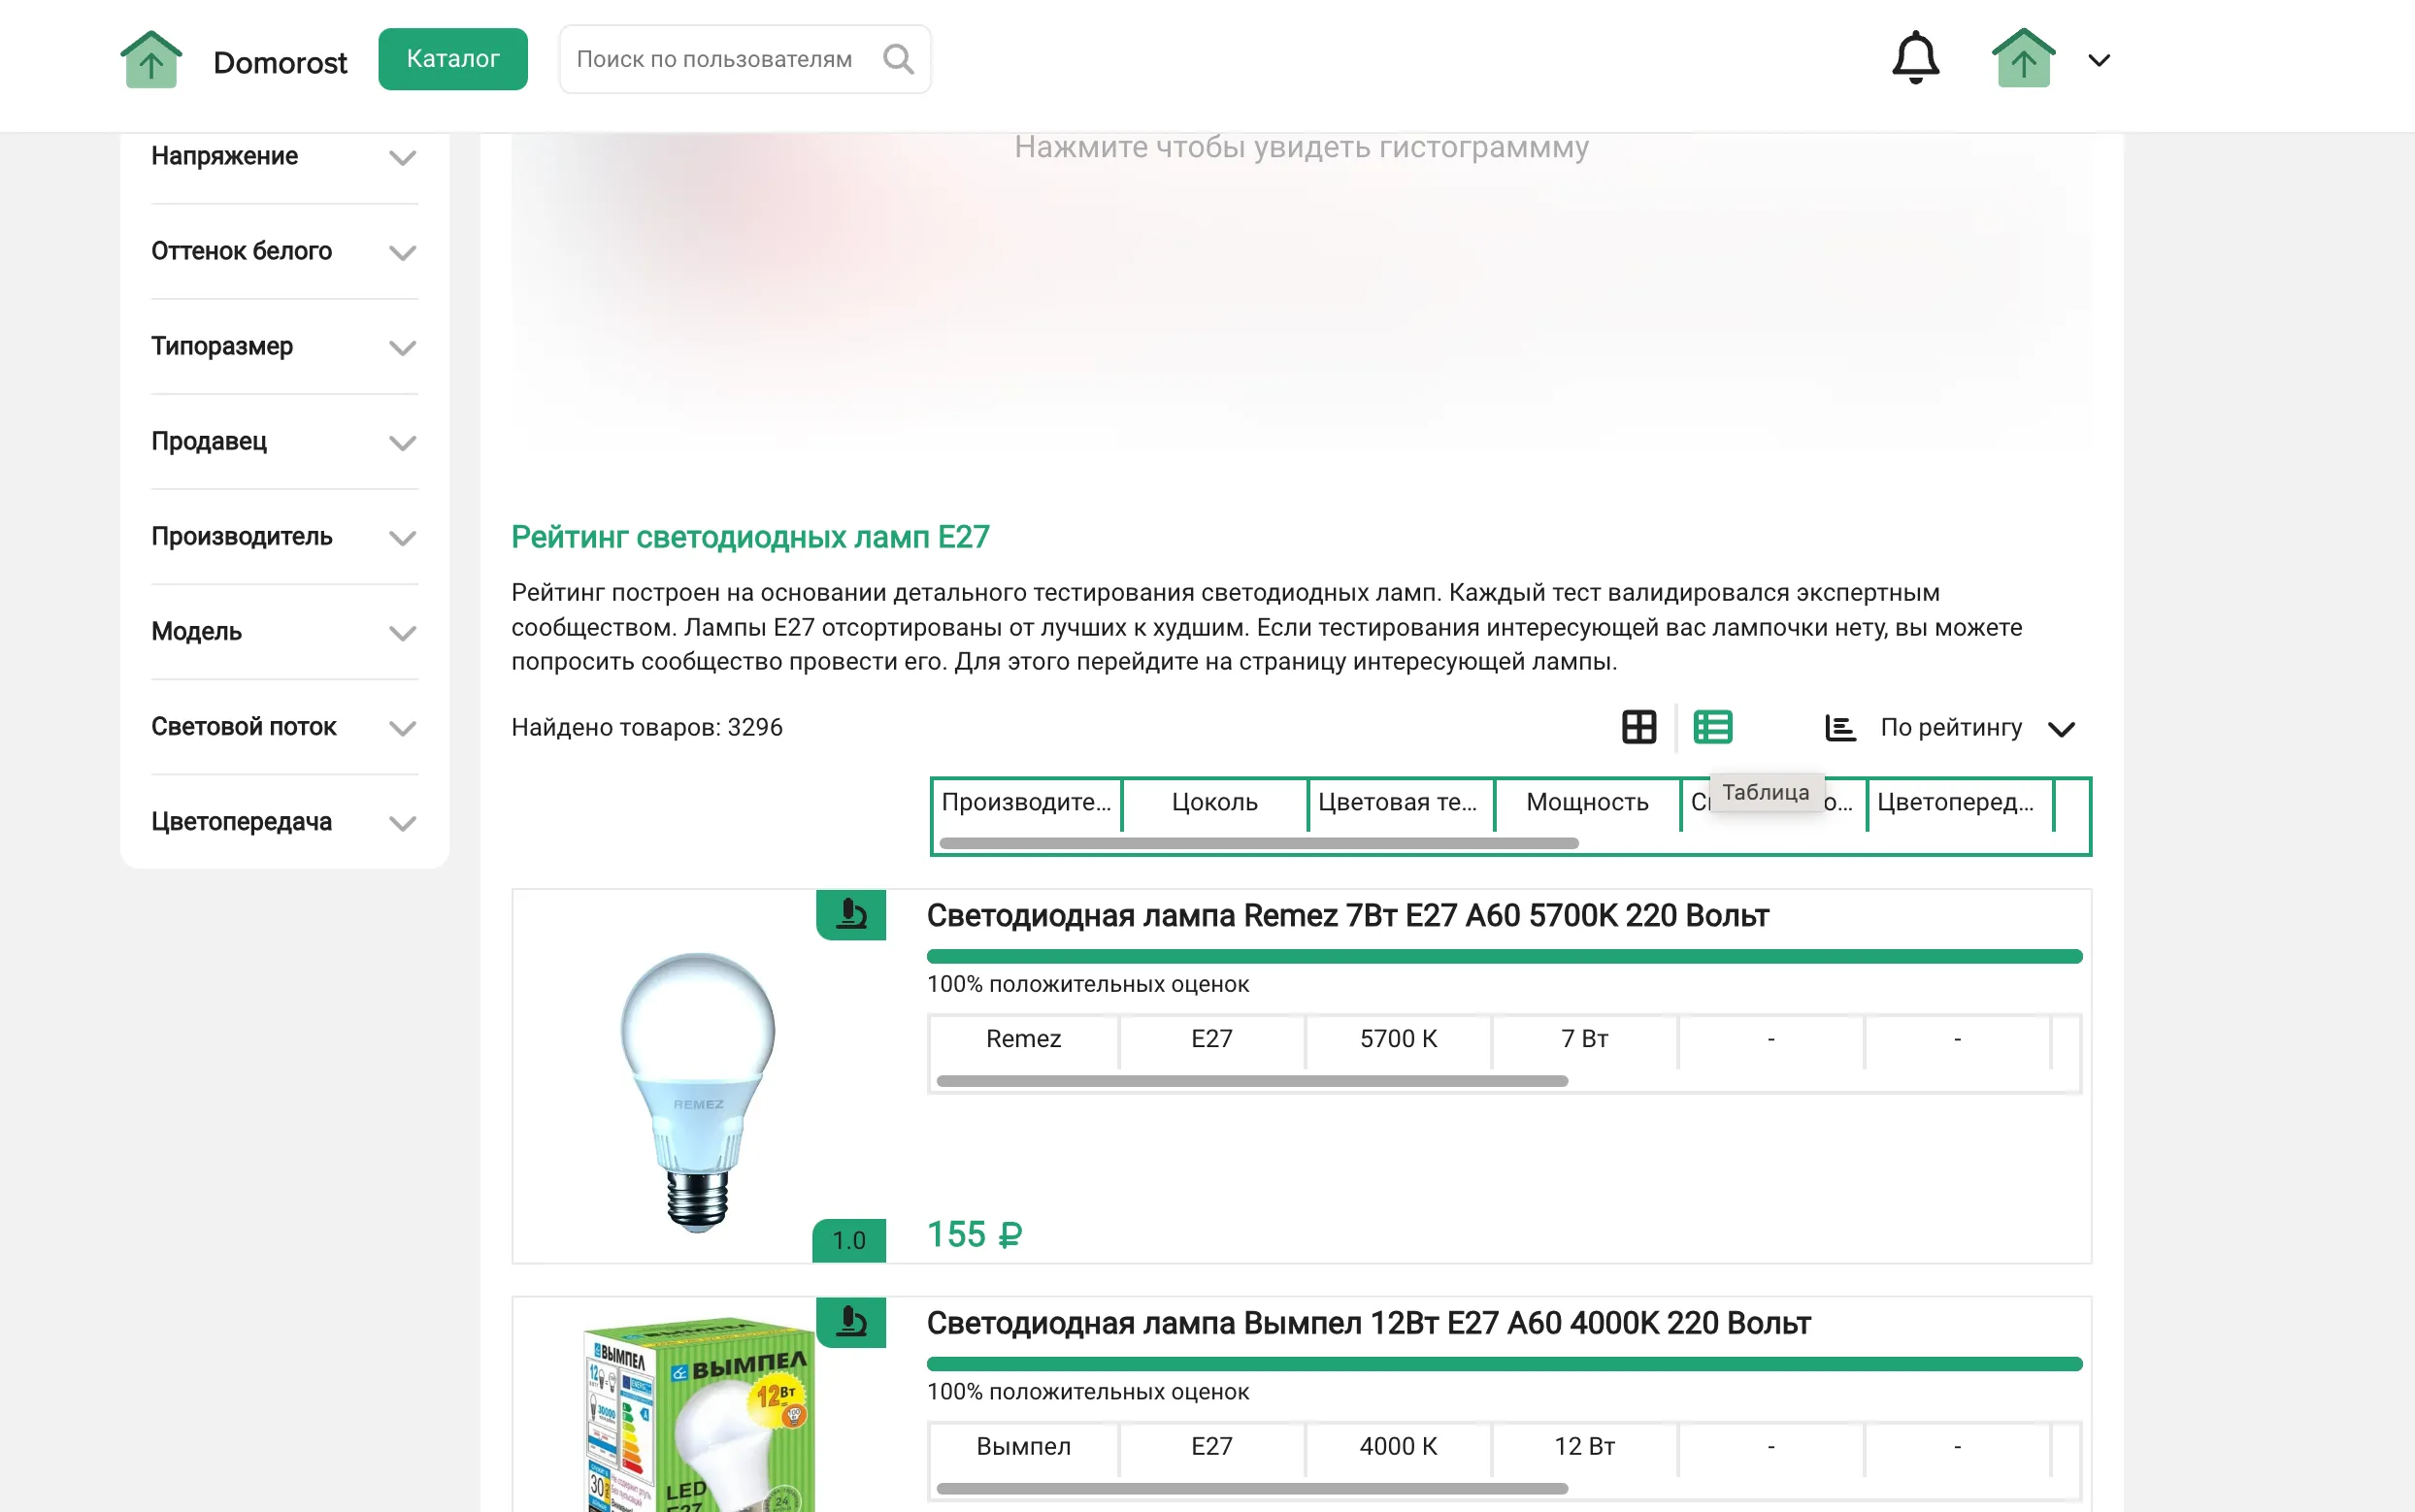Click the microscope badge on Remez lamp
Image resolution: width=2415 pixels, height=1512 pixels.
click(x=851, y=914)
